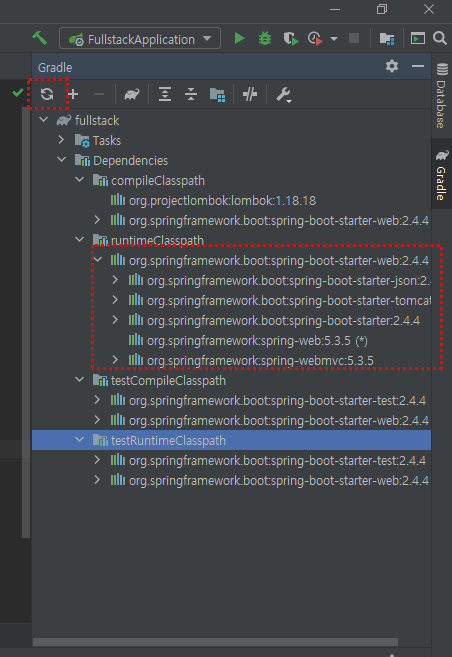Open FullstackApplication run configuration dropdown

click(140, 39)
